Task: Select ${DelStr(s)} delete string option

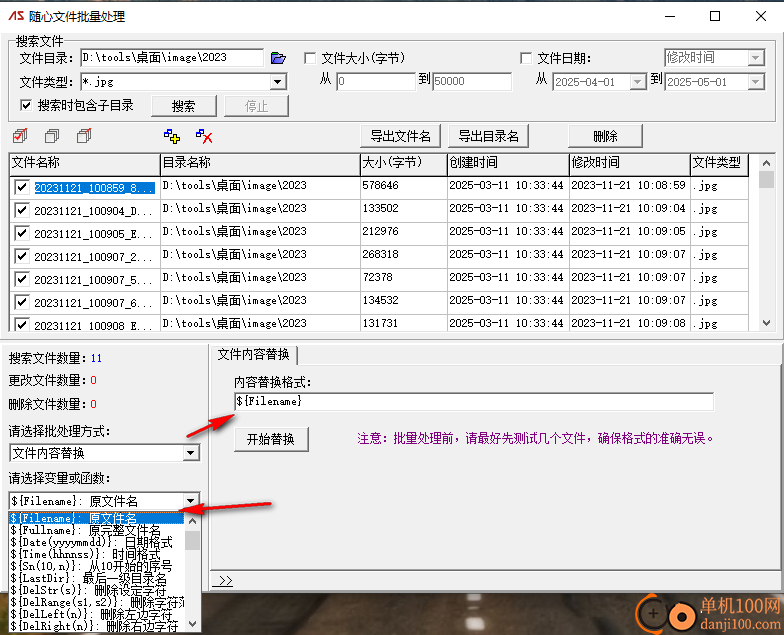Action: pos(96,590)
